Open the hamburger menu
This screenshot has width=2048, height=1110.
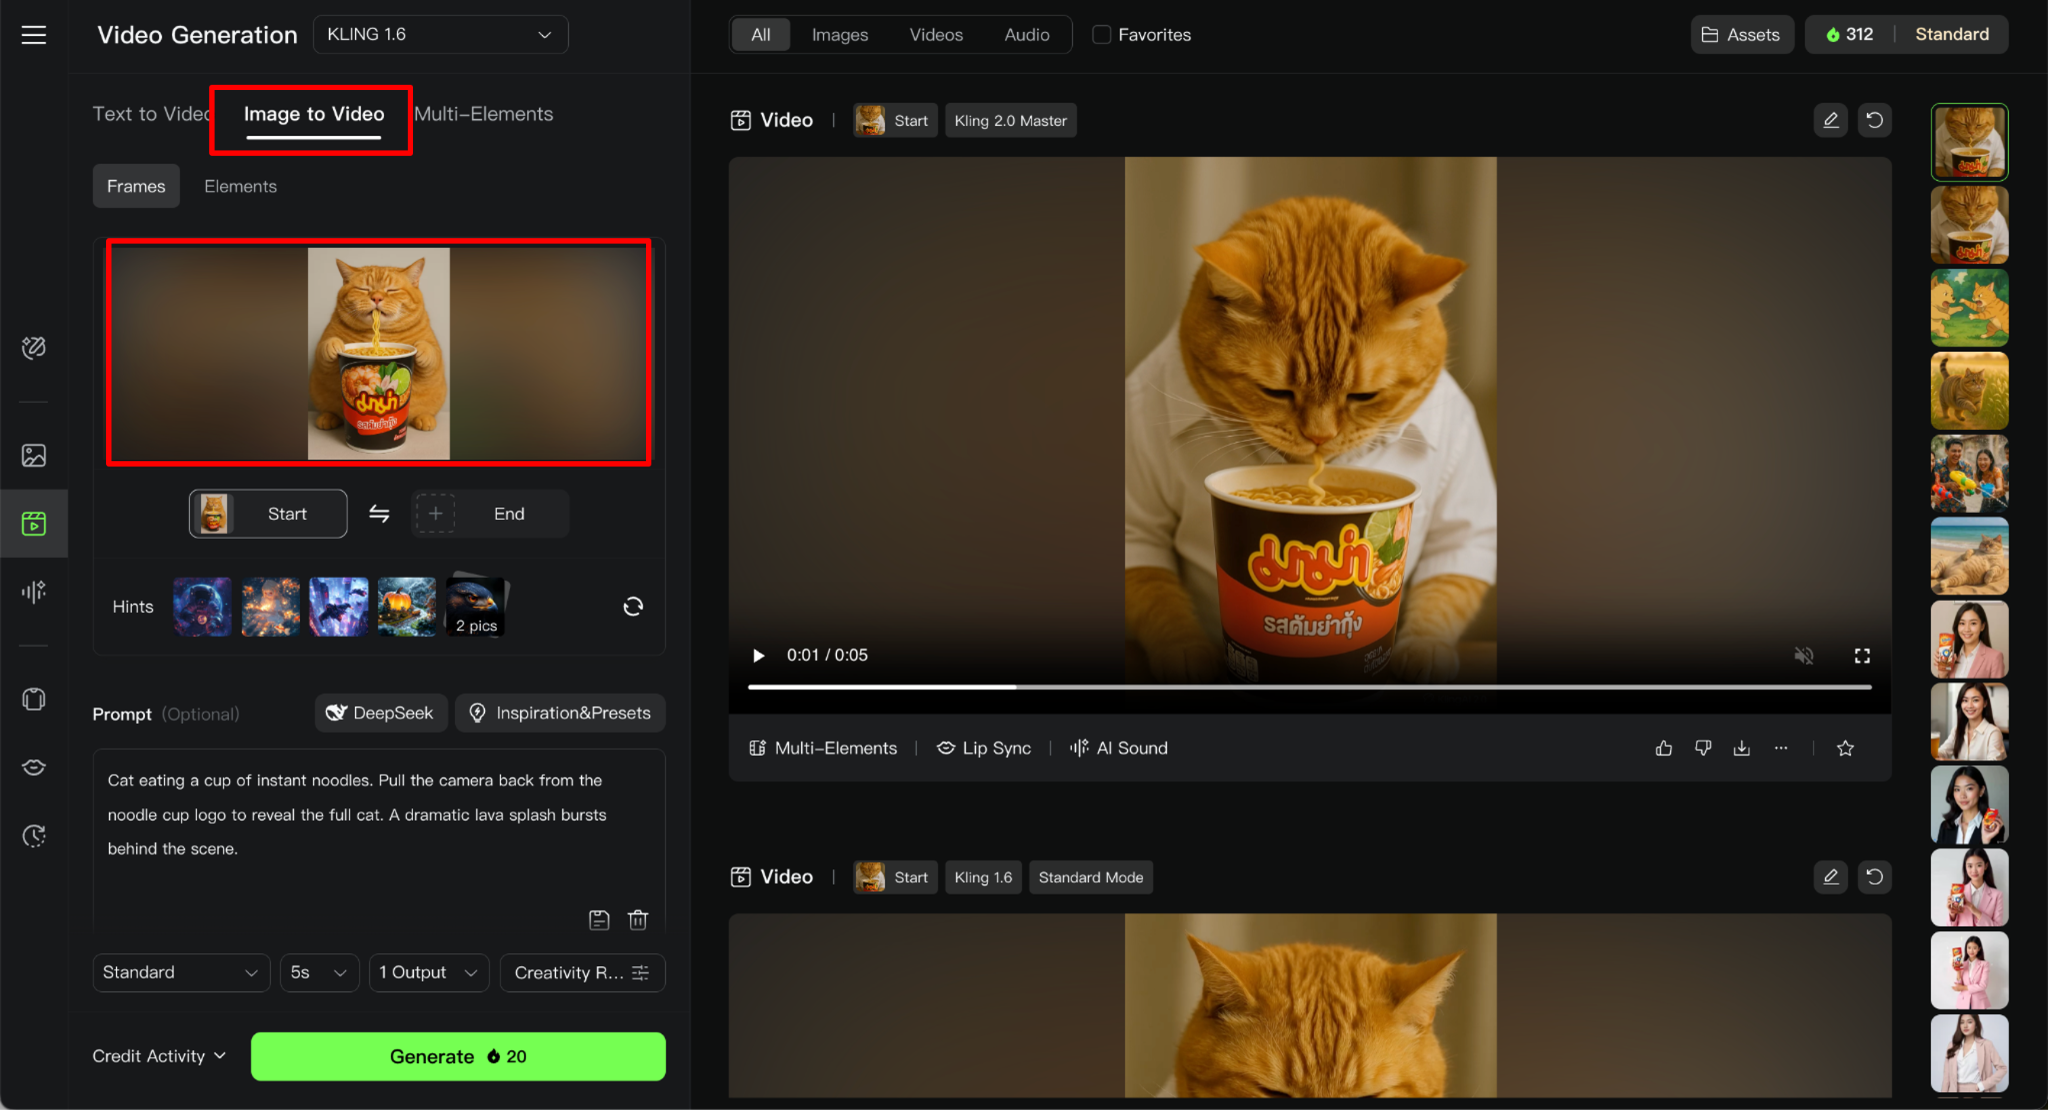point(34,35)
